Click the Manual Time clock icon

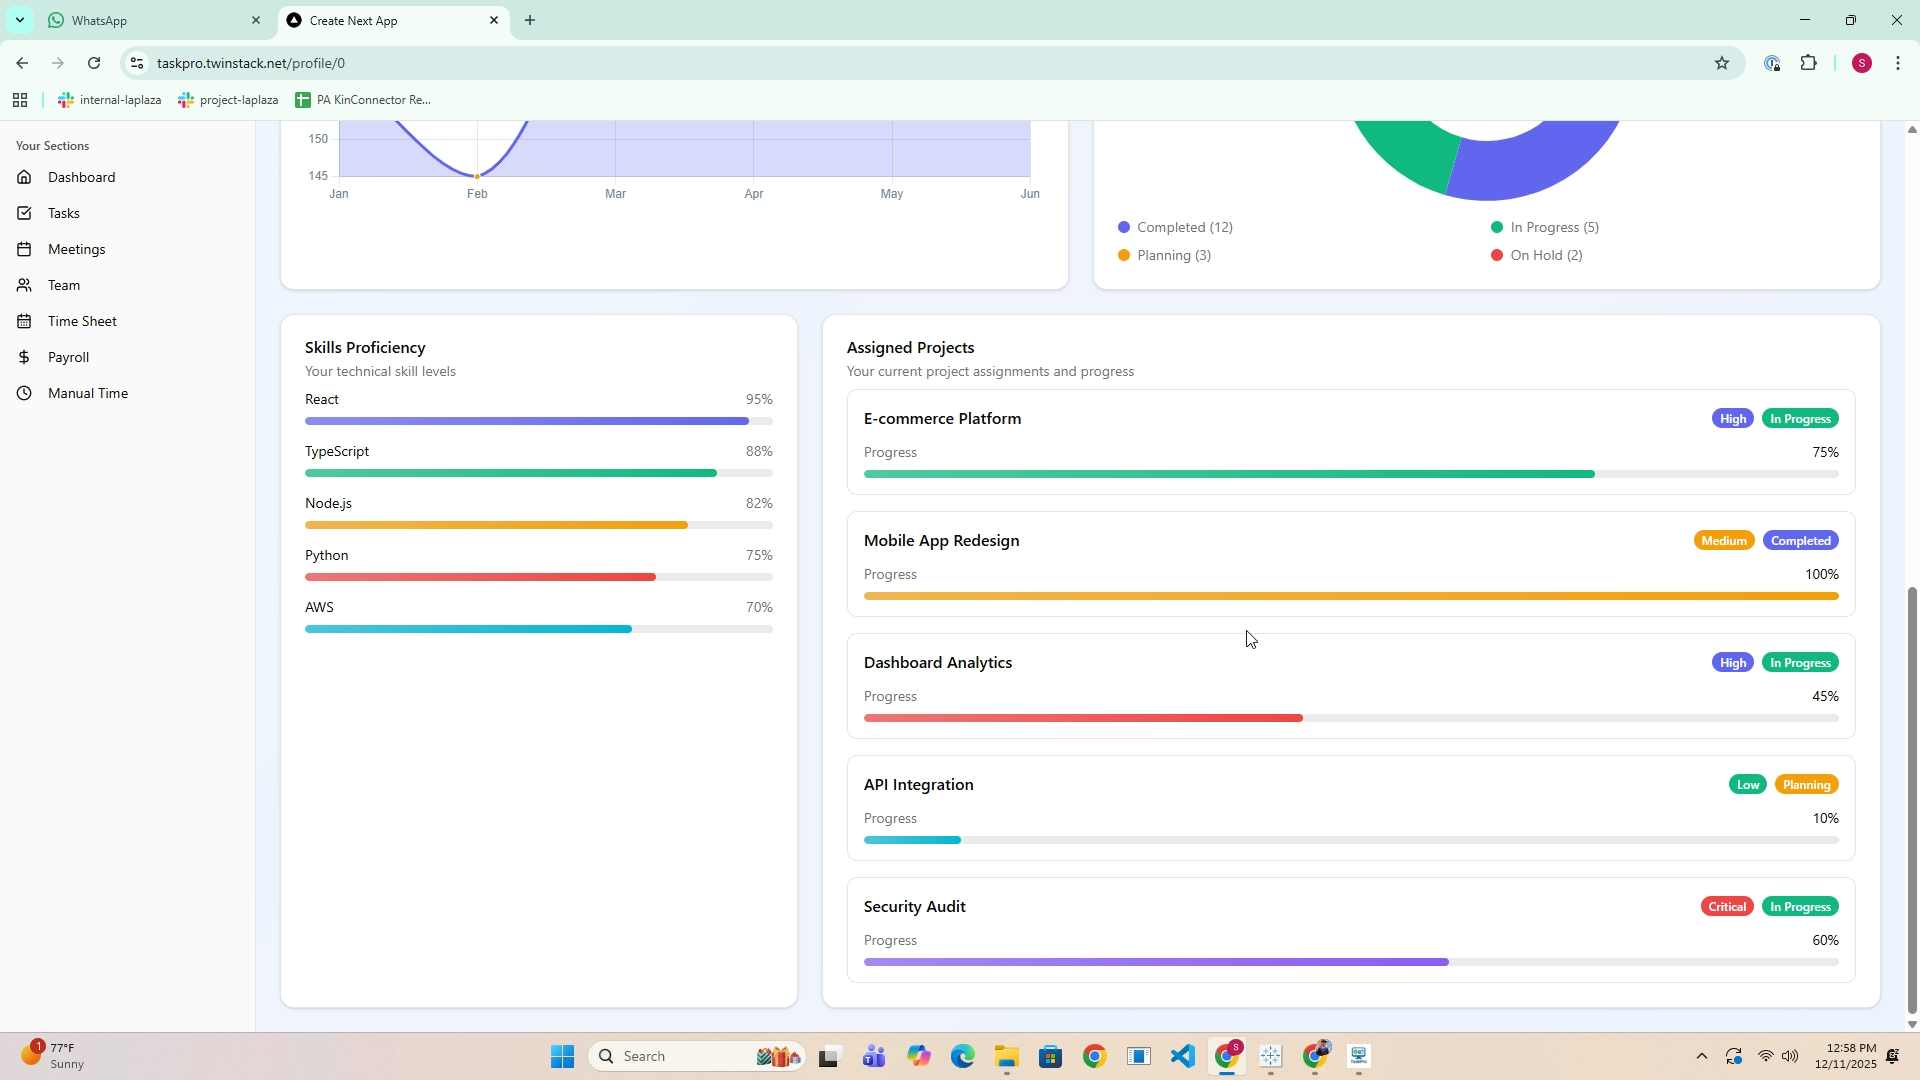click(24, 393)
